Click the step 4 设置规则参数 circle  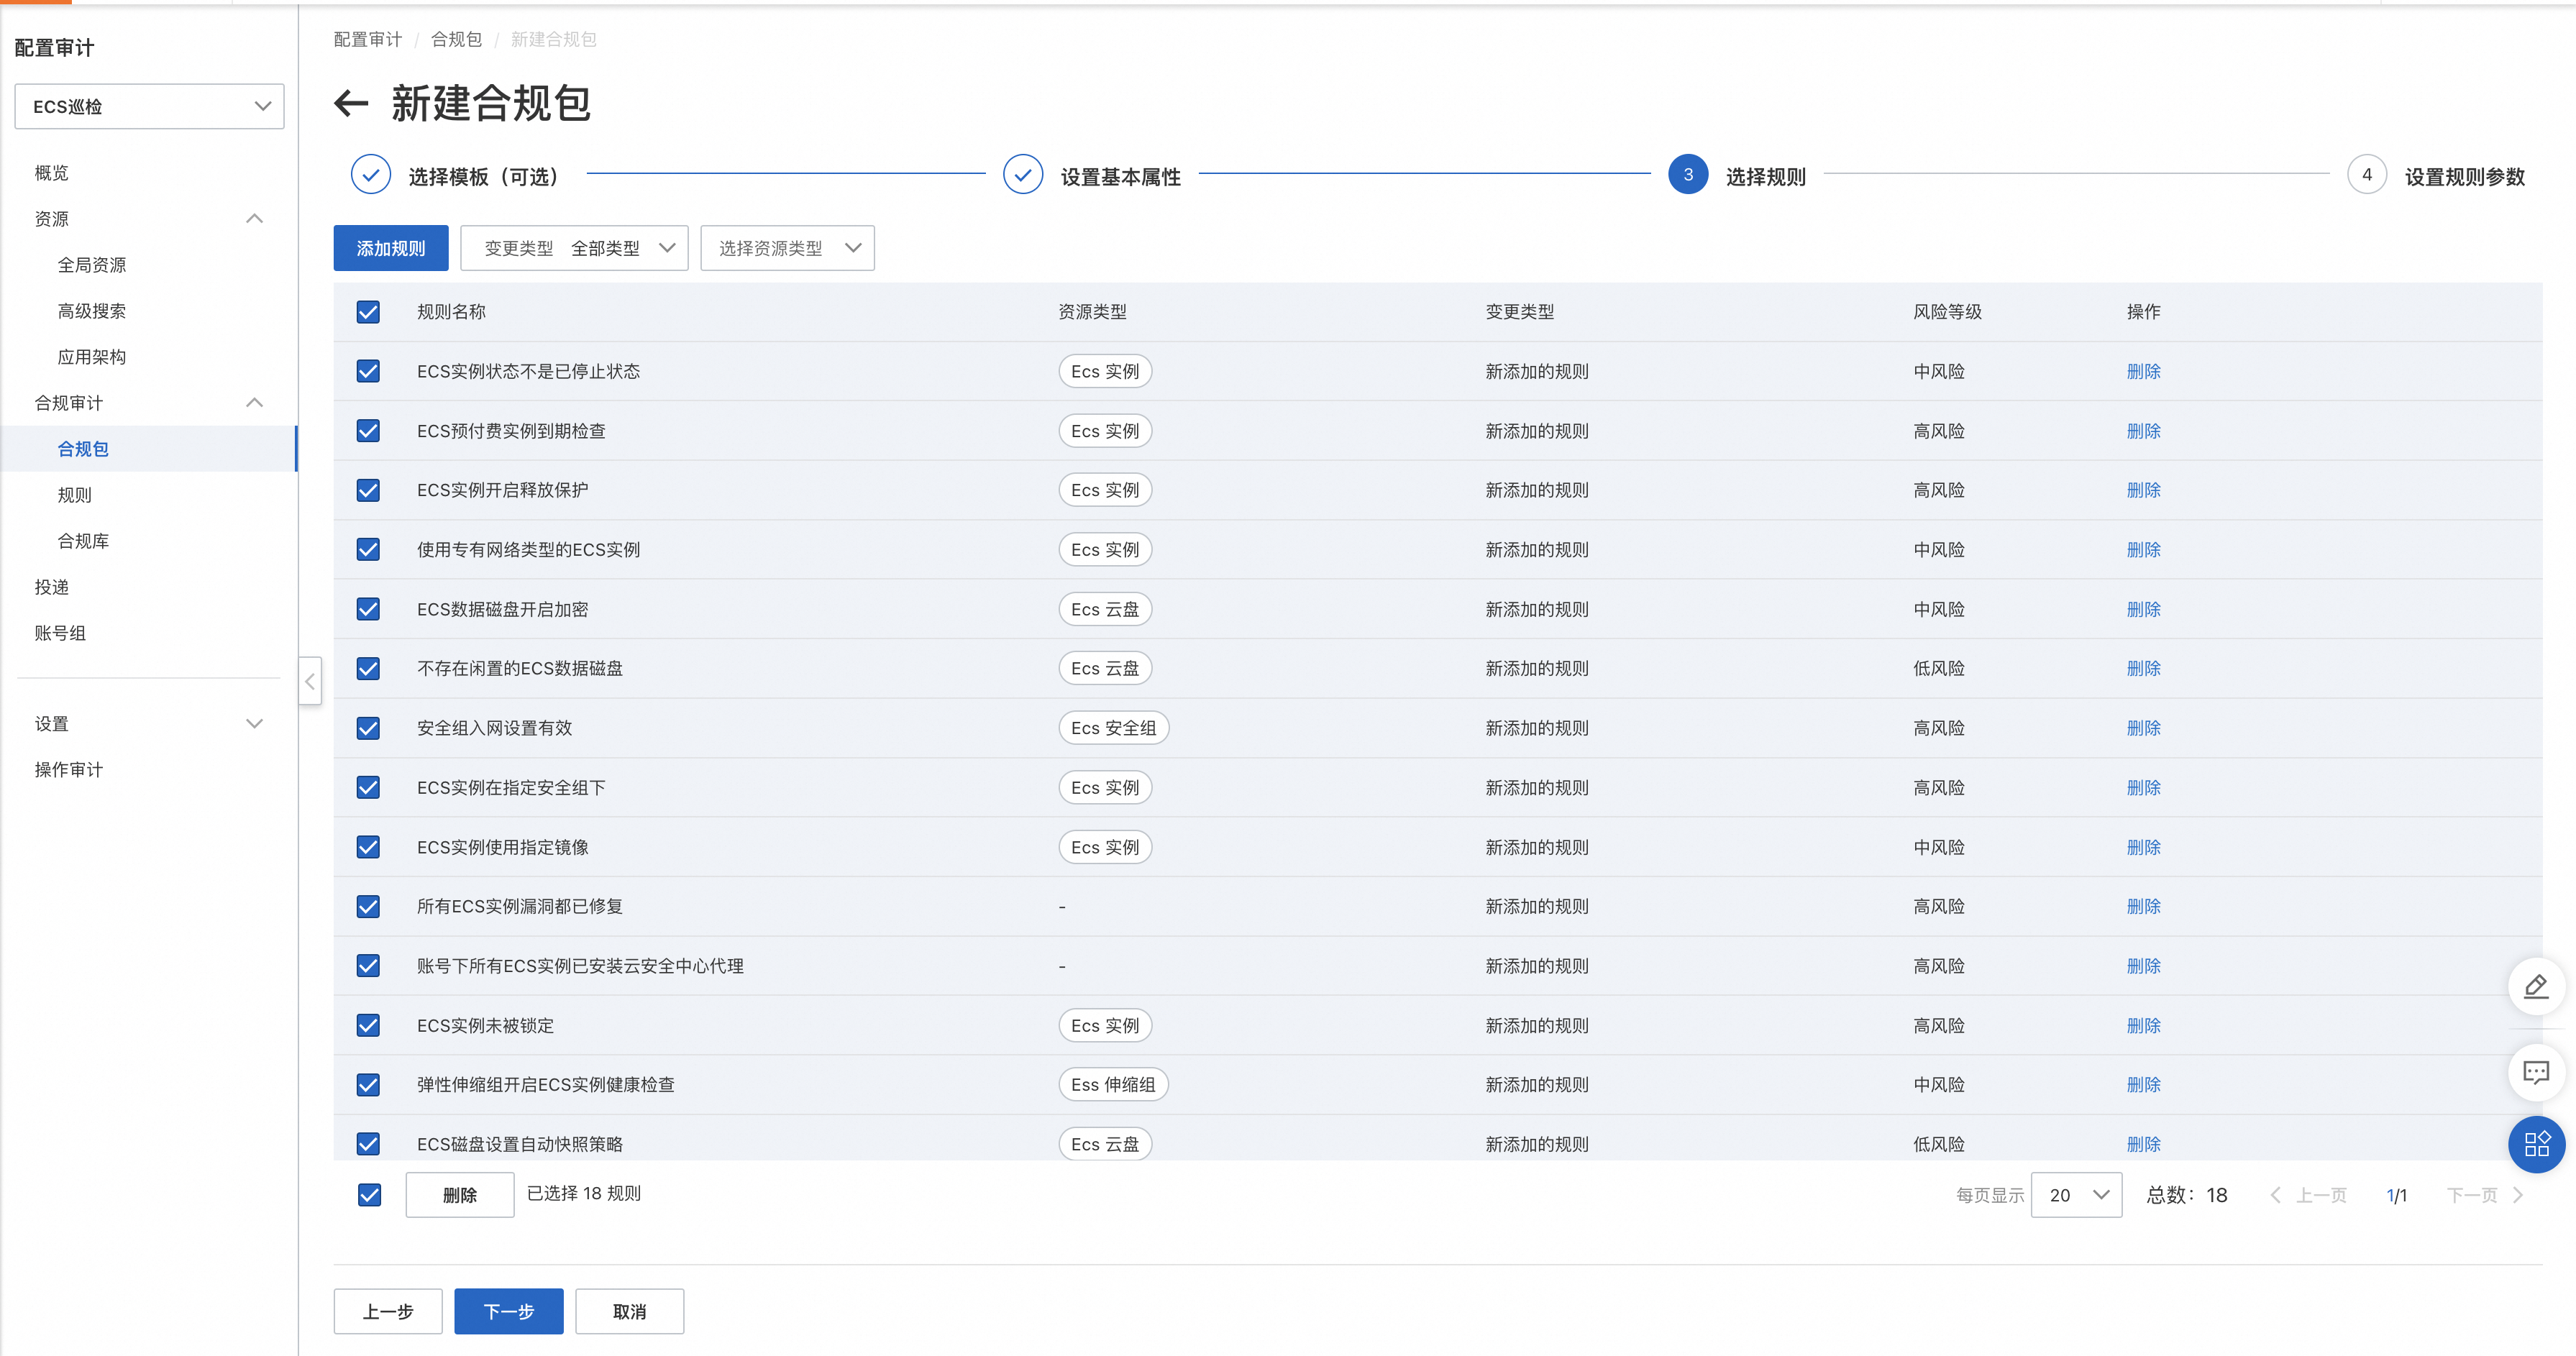tap(2366, 175)
